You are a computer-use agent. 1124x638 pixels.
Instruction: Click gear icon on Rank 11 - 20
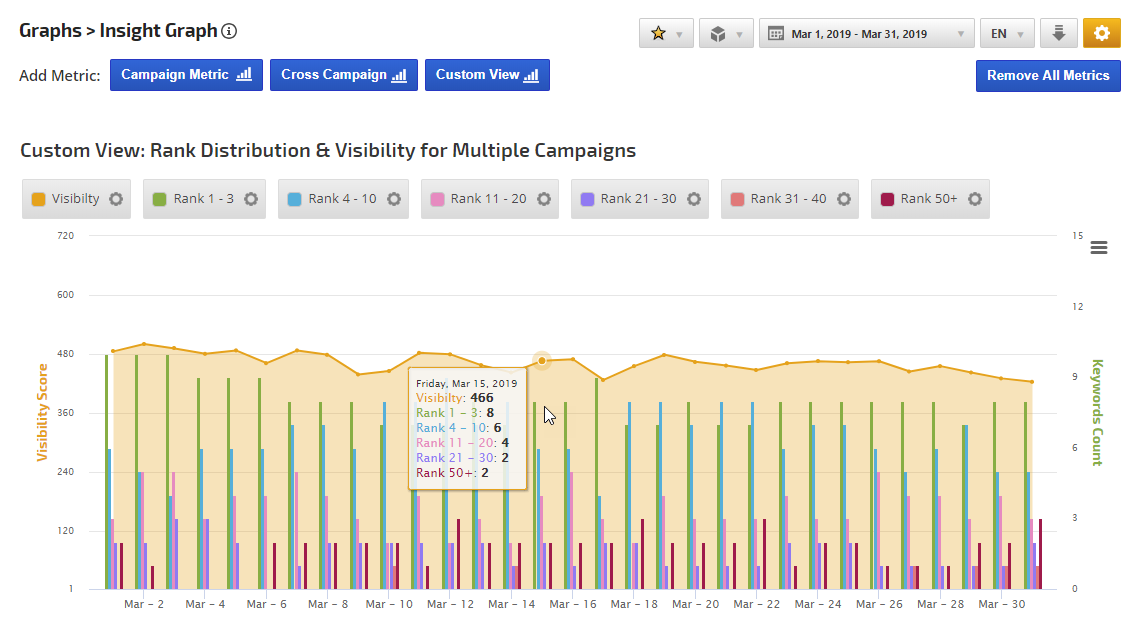click(544, 199)
